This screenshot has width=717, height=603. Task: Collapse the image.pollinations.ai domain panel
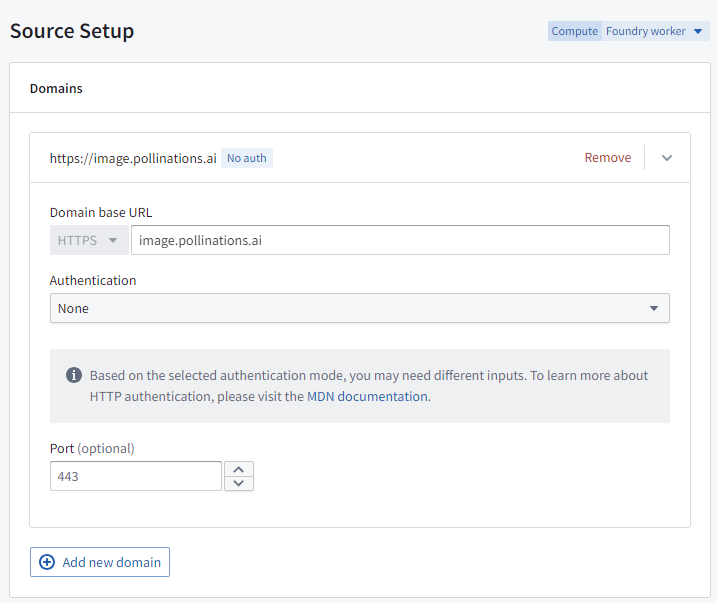pos(667,158)
